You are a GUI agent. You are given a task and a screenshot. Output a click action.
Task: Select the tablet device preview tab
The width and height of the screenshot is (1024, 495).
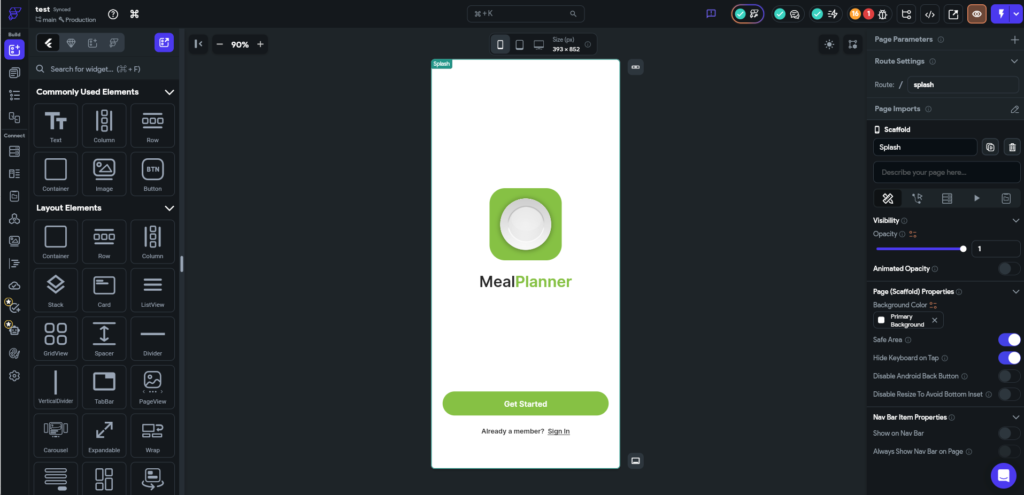click(519, 45)
